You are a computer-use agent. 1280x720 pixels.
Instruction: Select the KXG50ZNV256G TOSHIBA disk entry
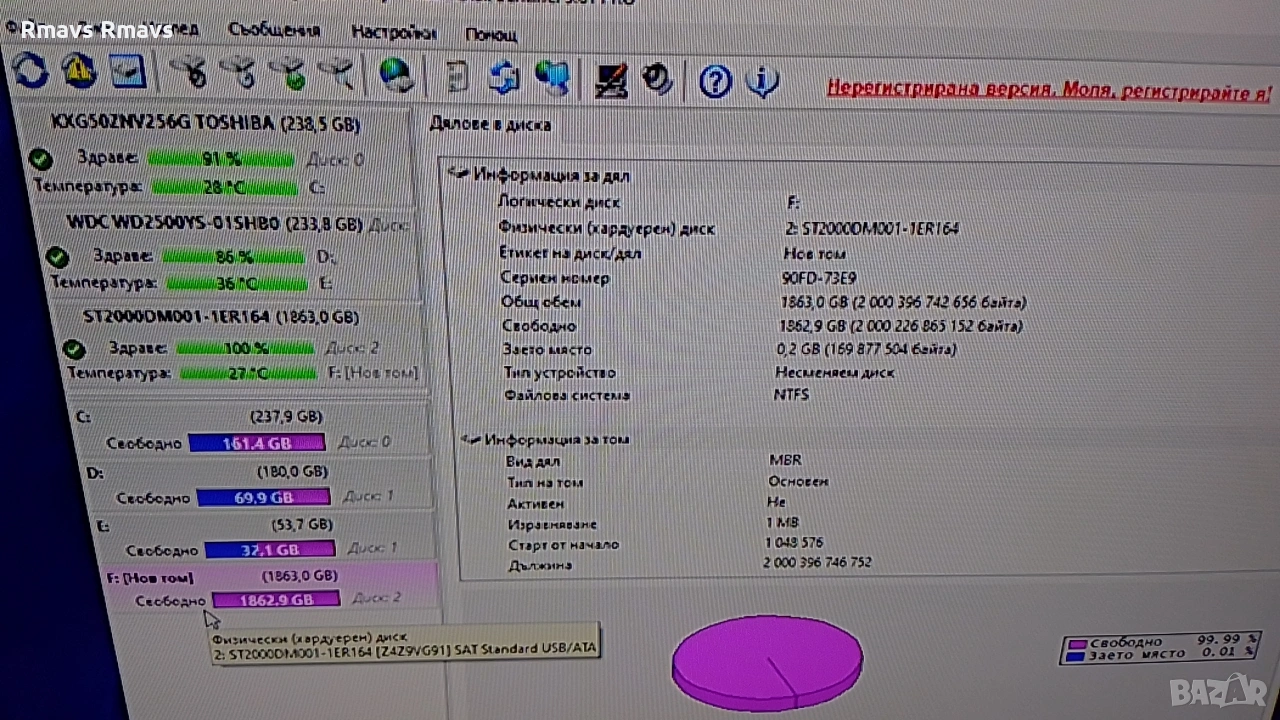[x=205, y=123]
